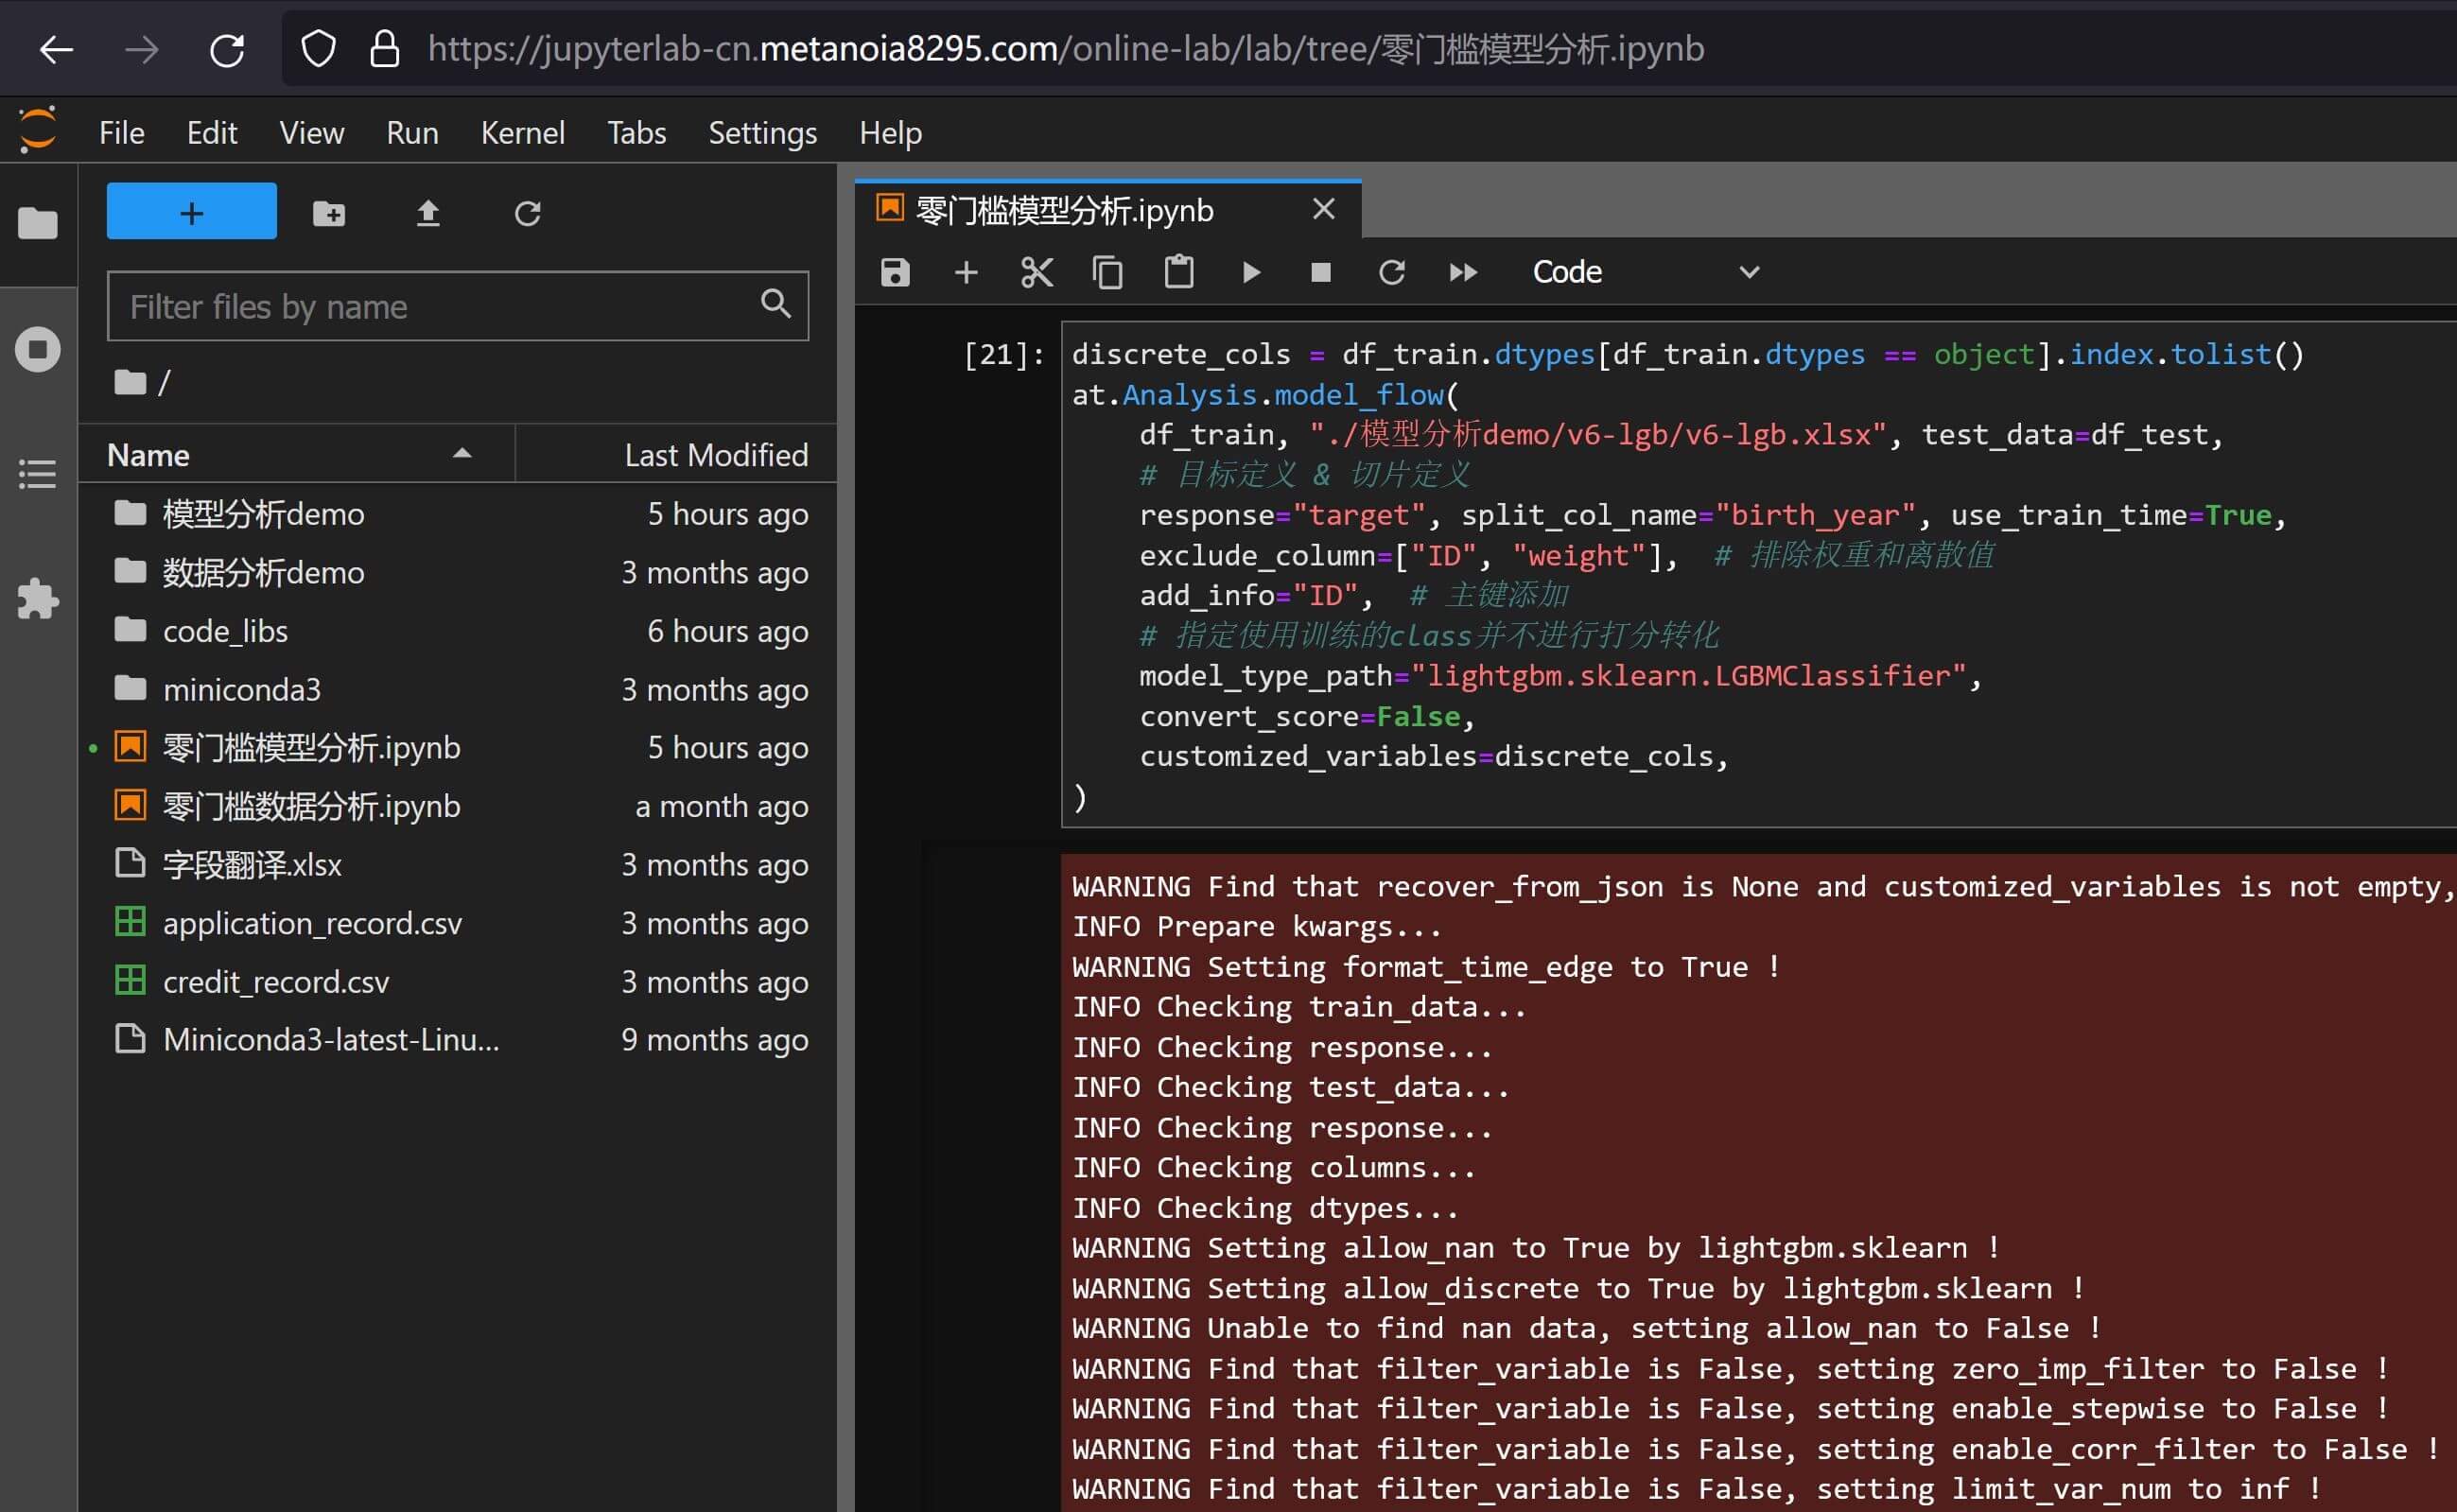The image size is (2457, 1512).
Task: Open the Table of Contents sidebar
Action: (x=38, y=474)
